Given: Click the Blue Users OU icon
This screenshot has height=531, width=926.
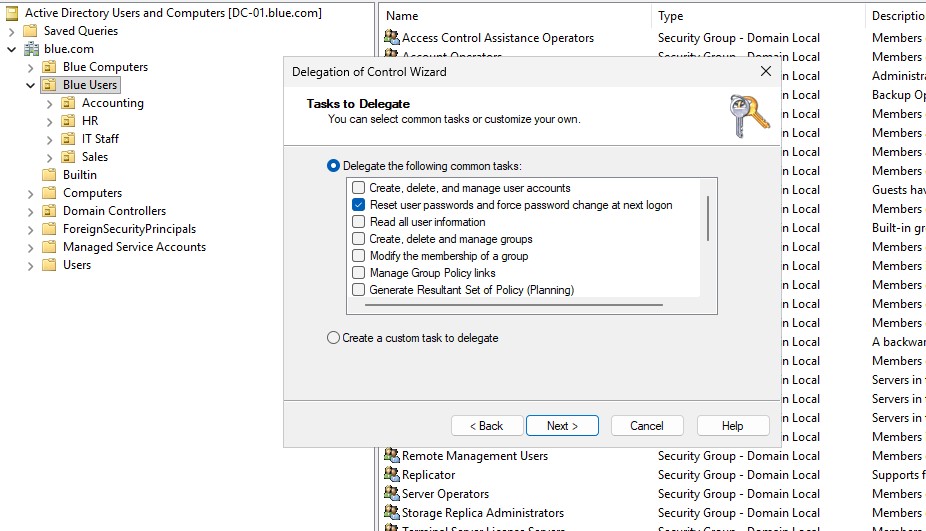Looking at the screenshot, I should (50, 85).
